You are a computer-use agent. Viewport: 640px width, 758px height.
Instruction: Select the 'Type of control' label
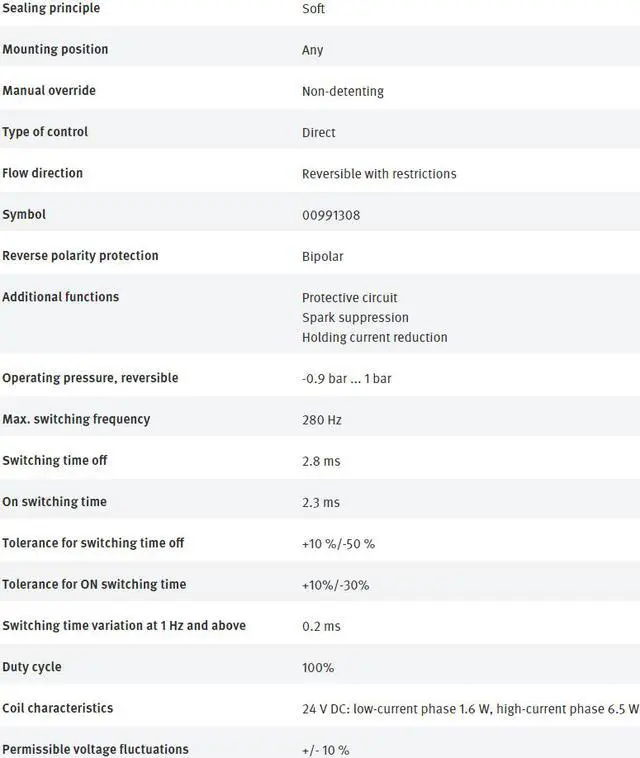point(45,132)
